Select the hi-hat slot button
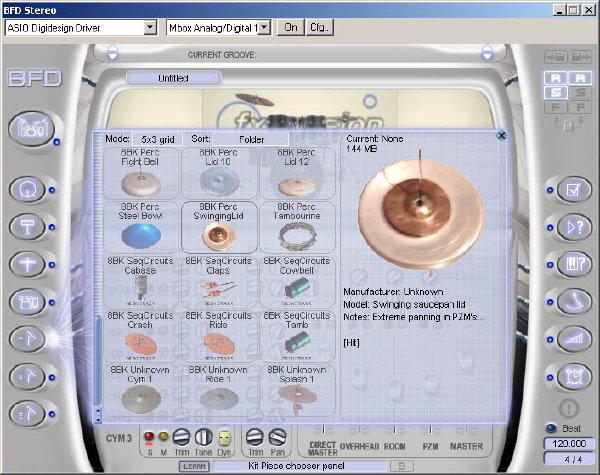This screenshot has height=475, width=600. pos(28,264)
